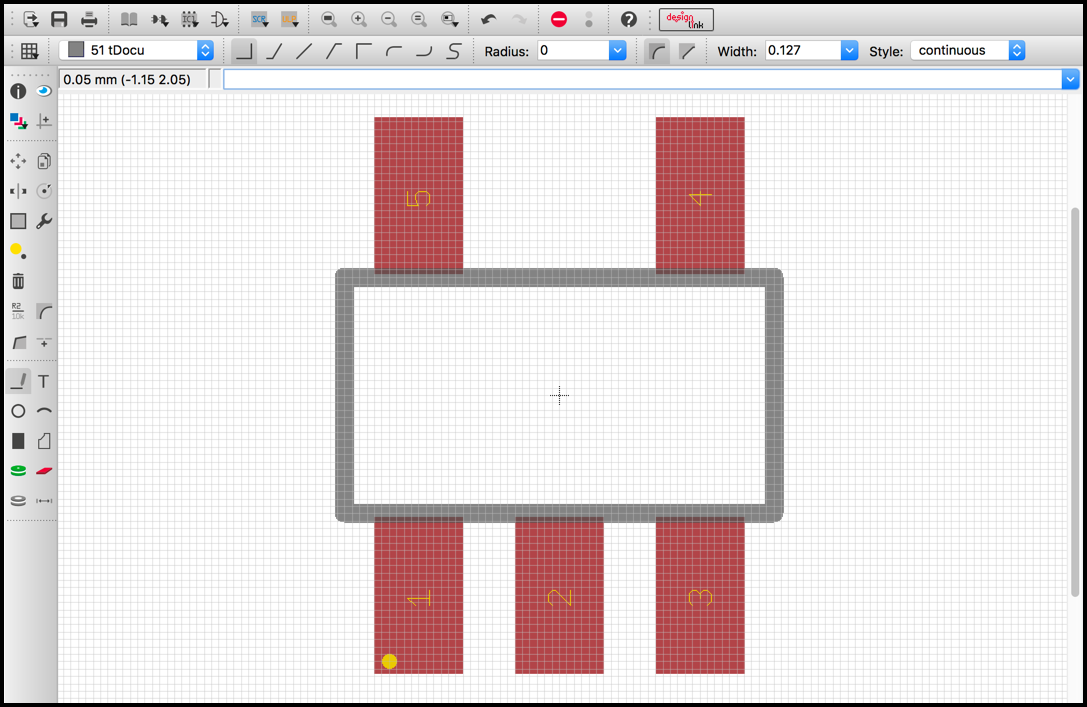
Task: Activate the Show eye tool
Action: 44,91
